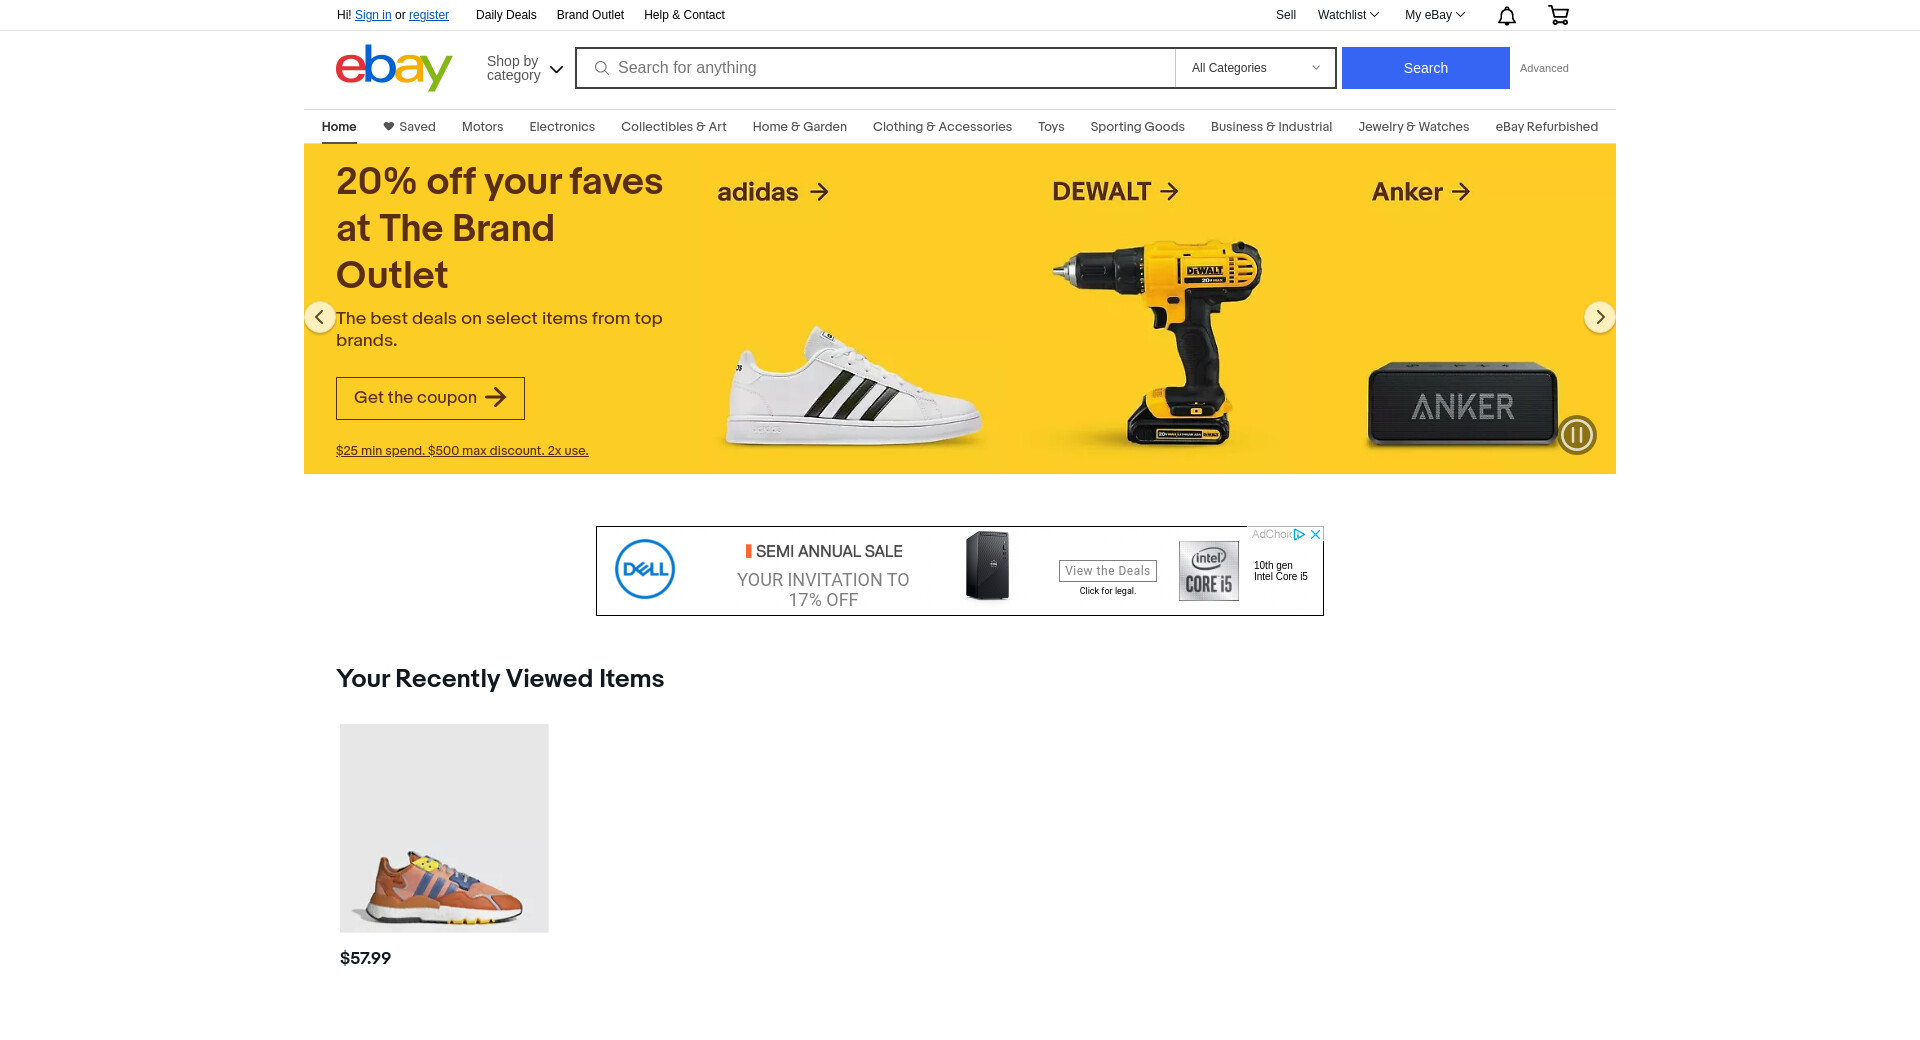Open the recently viewed sneaker thumbnail
The height and width of the screenshot is (1040, 1920).
(x=444, y=828)
